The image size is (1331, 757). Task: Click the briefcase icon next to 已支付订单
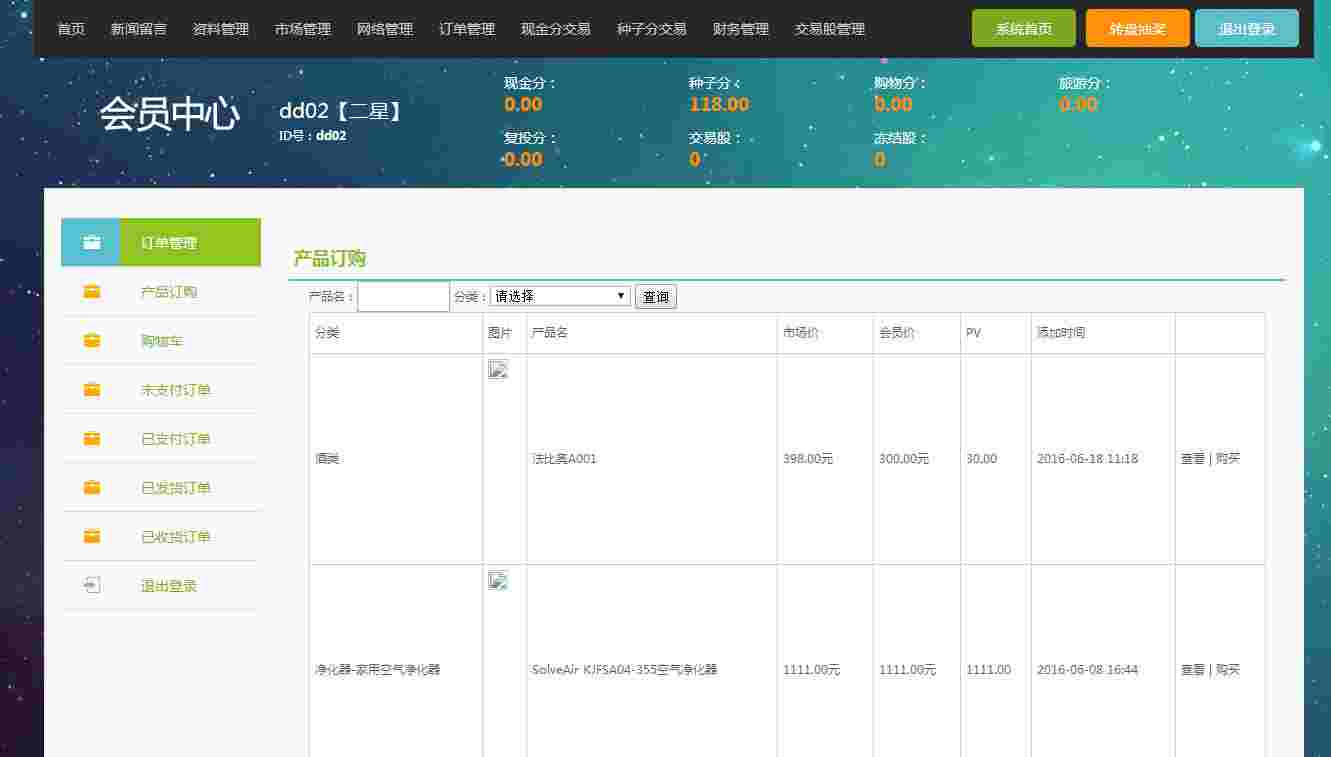pyautogui.click(x=91, y=439)
